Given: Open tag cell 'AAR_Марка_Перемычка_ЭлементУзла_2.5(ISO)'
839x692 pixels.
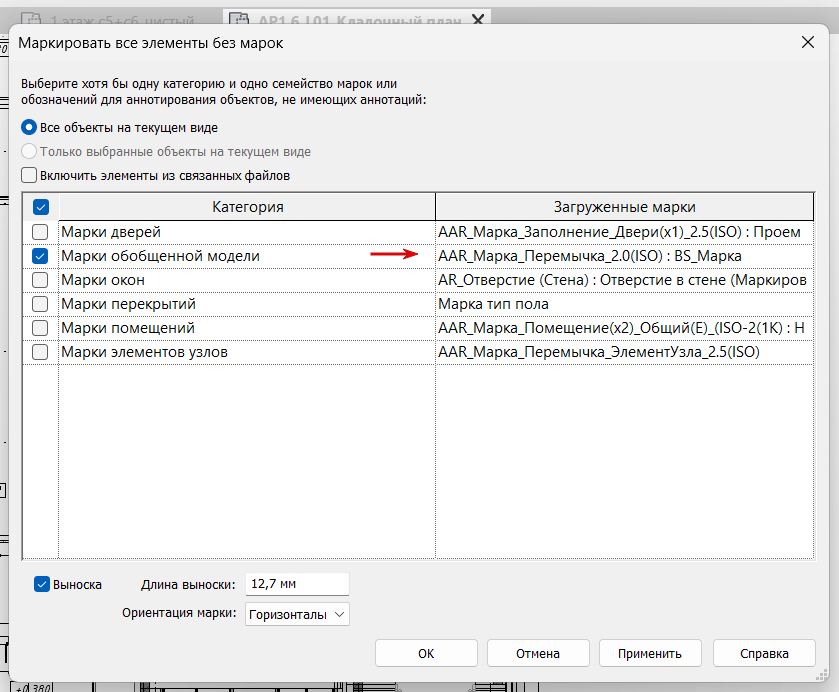Looking at the screenshot, I should (624, 352).
